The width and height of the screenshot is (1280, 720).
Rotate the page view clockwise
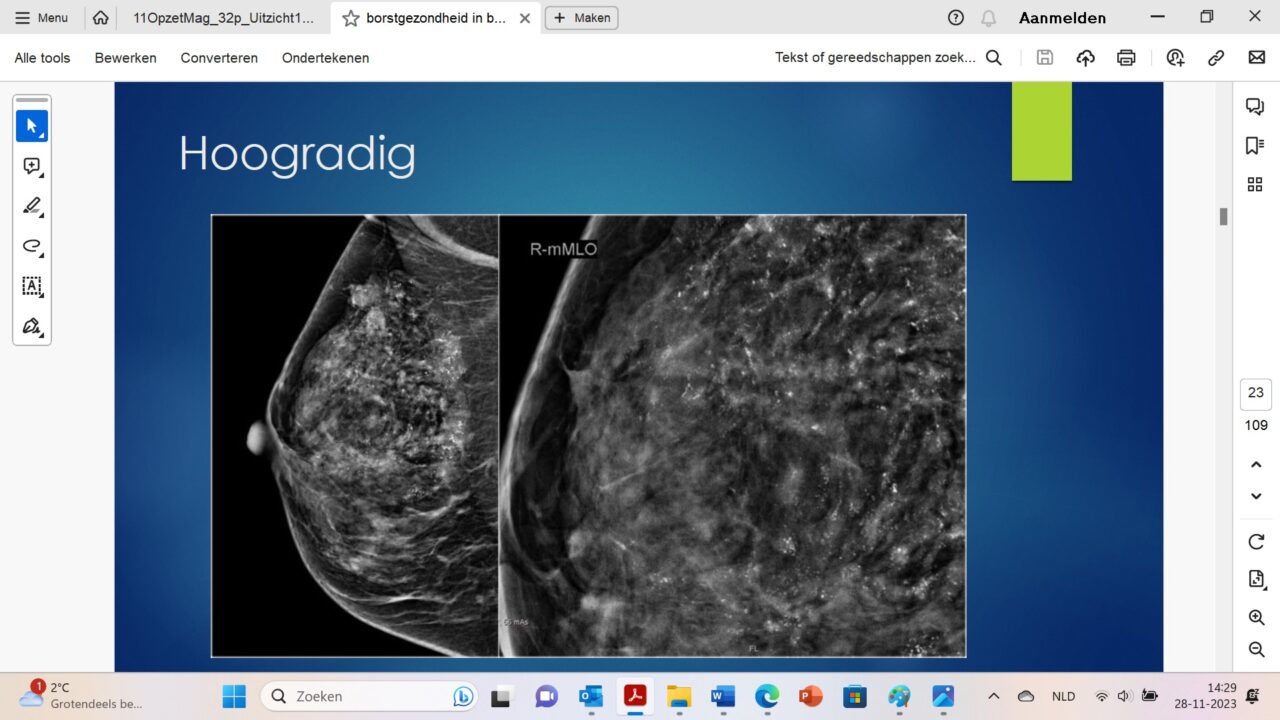coord(1256,542)
